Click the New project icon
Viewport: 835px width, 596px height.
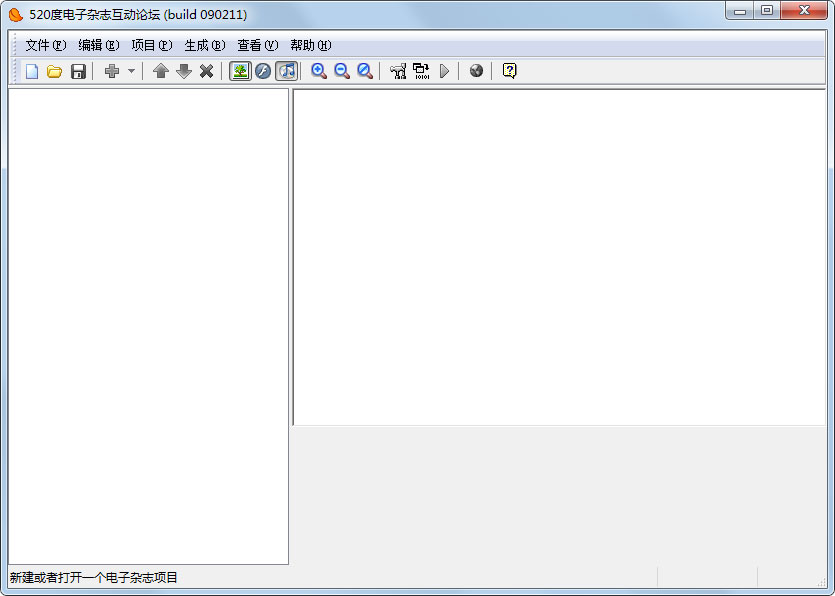[32, 71]
